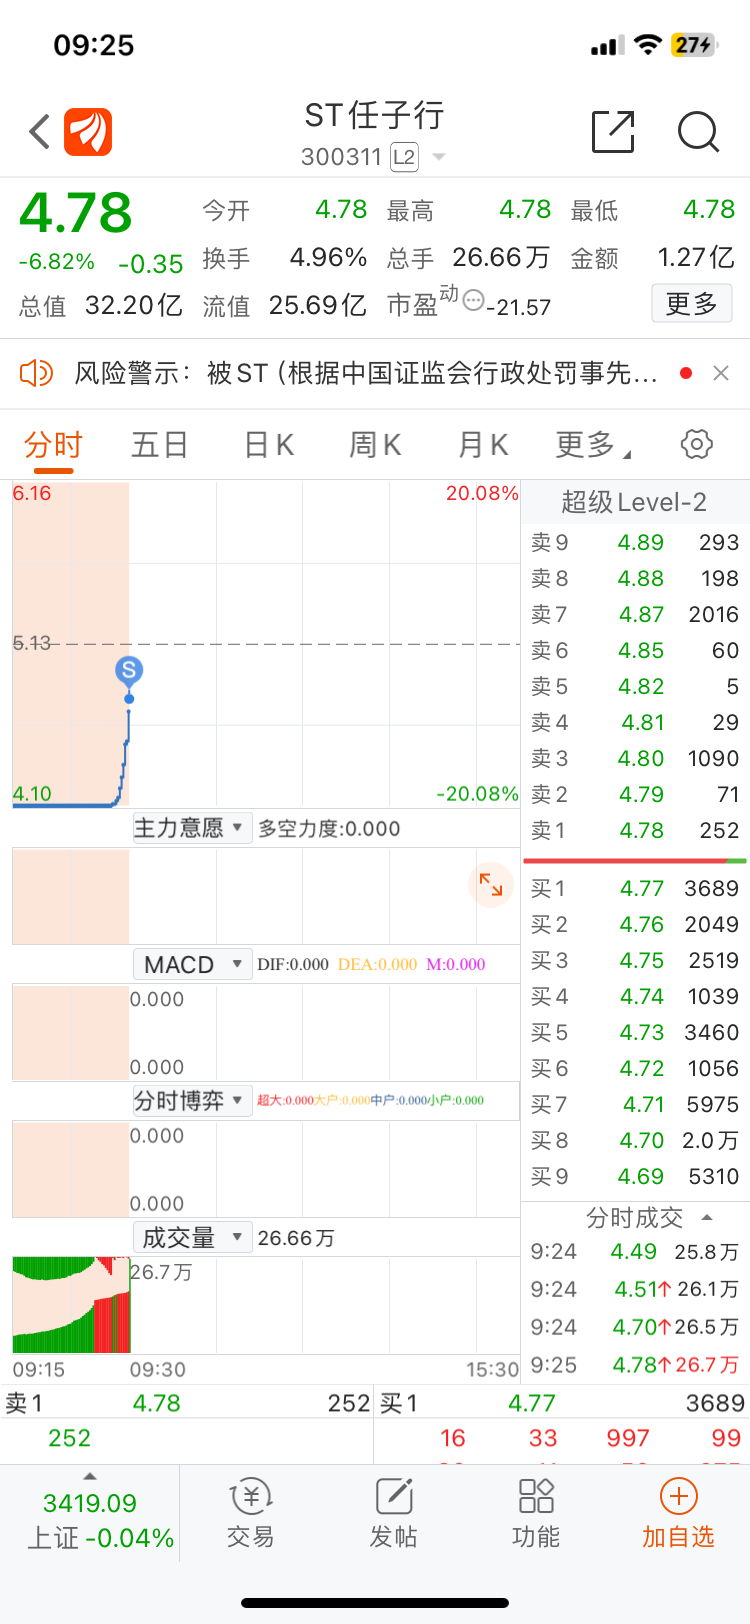
Task: Select 买7 row at 4.71
Action: [x=635, y=1104]
